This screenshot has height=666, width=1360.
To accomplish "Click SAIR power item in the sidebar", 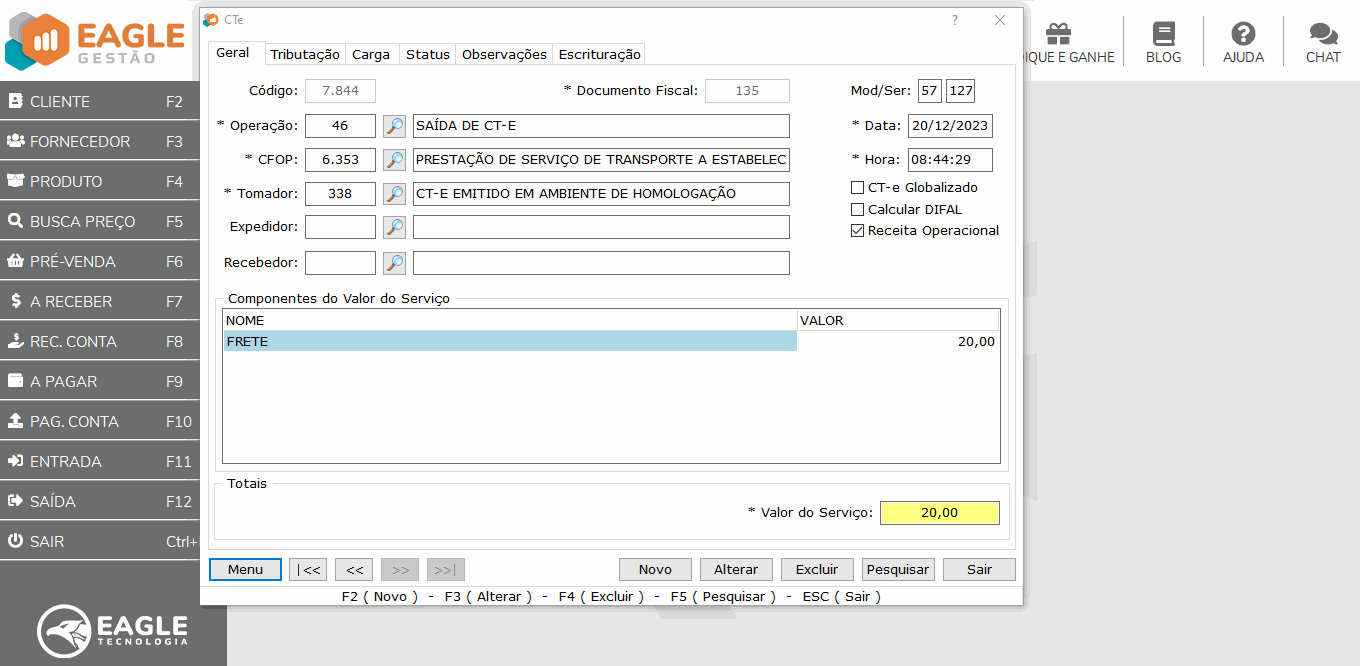I will click(x=100, y=541).
